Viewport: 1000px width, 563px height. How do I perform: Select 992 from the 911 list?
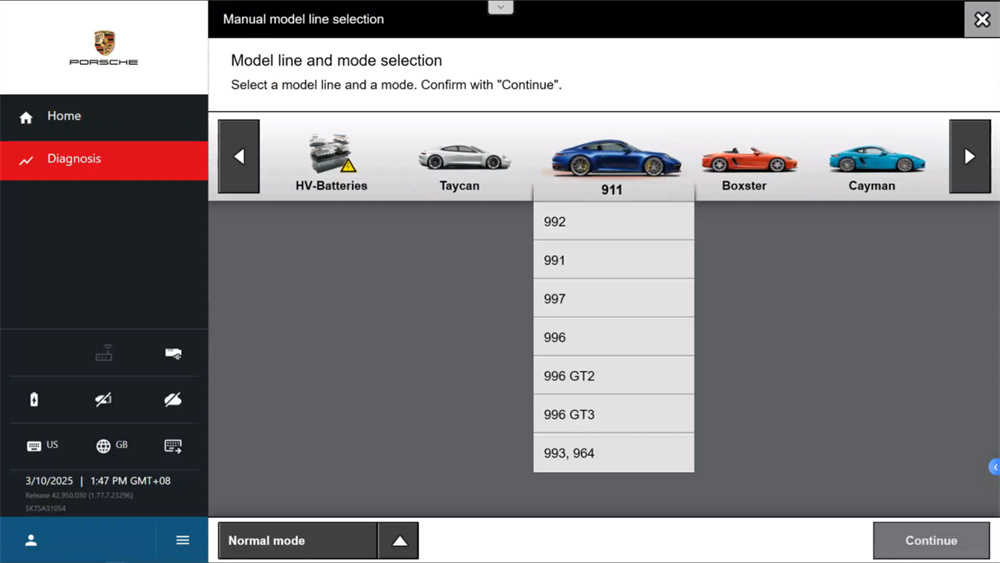tap(613, 222)
